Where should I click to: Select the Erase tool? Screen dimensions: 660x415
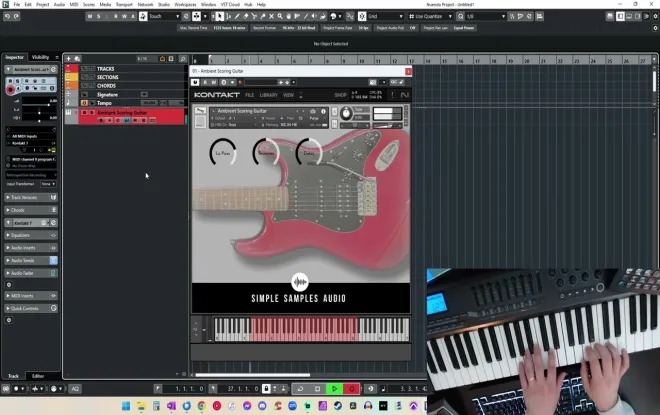pyautogui.click(x=246, y=16)
